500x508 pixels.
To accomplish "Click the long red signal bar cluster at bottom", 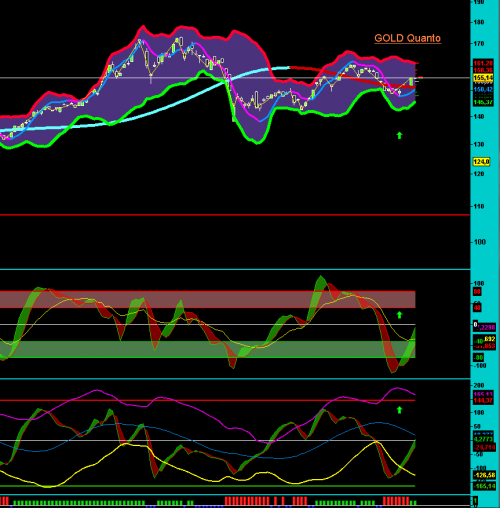I will 247,500.
